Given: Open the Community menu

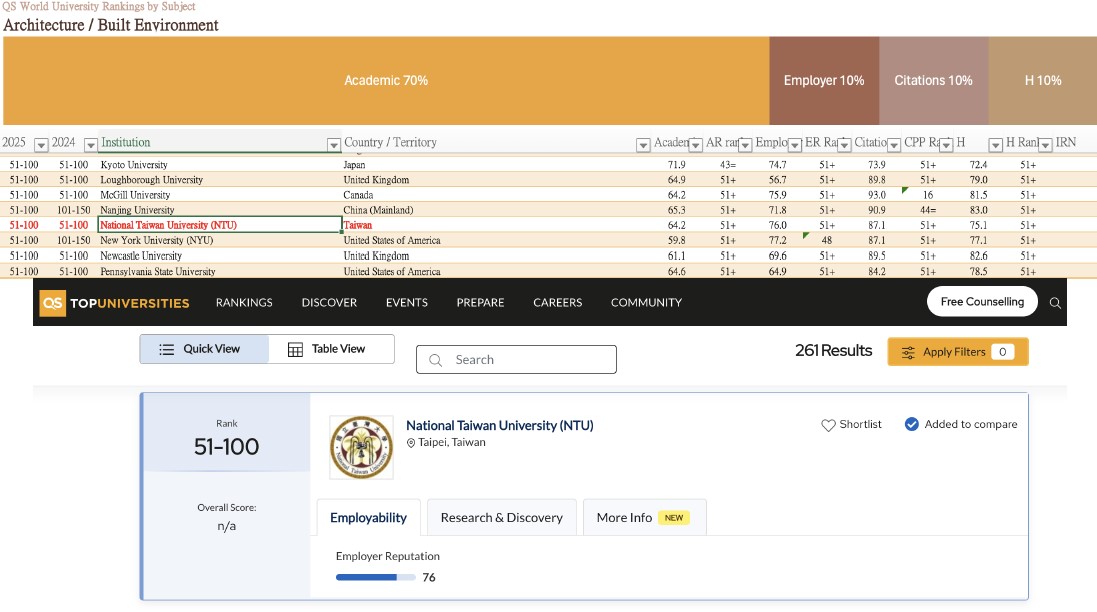Looking at the screenshot, I should 646,303.
